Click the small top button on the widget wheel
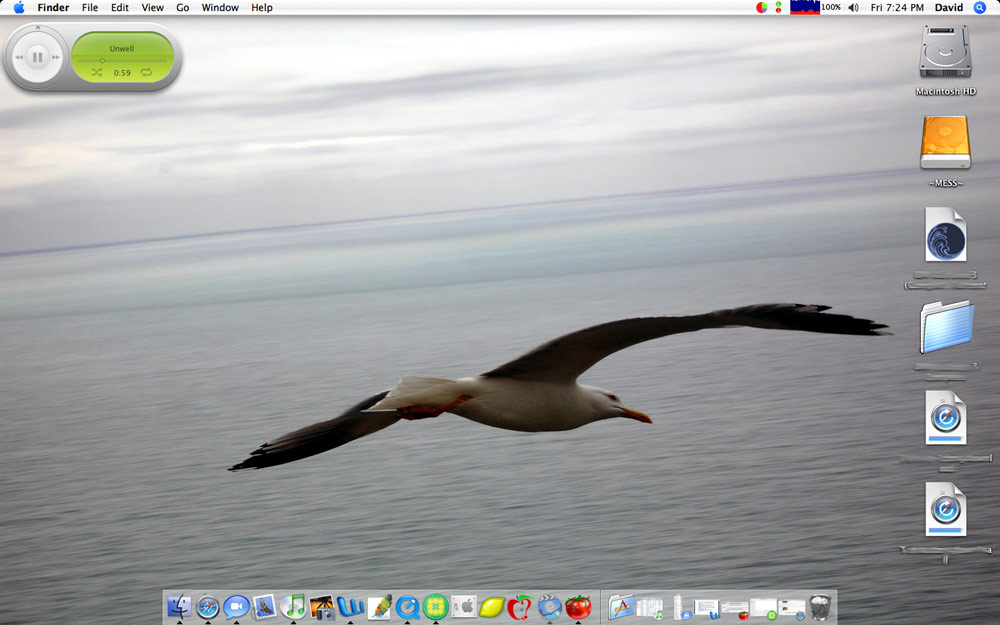This screenshot has width=1000, height=625. [38, 28]
